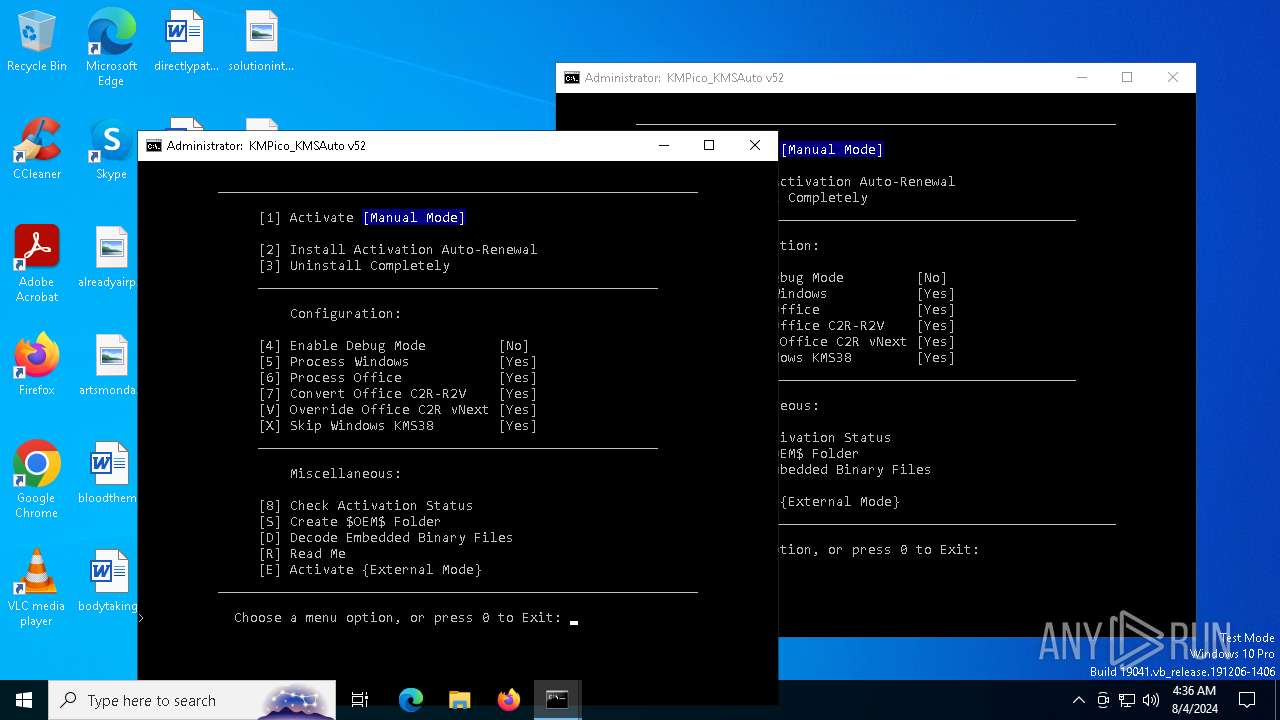Open the Windows Start menu

pos(24,700)
